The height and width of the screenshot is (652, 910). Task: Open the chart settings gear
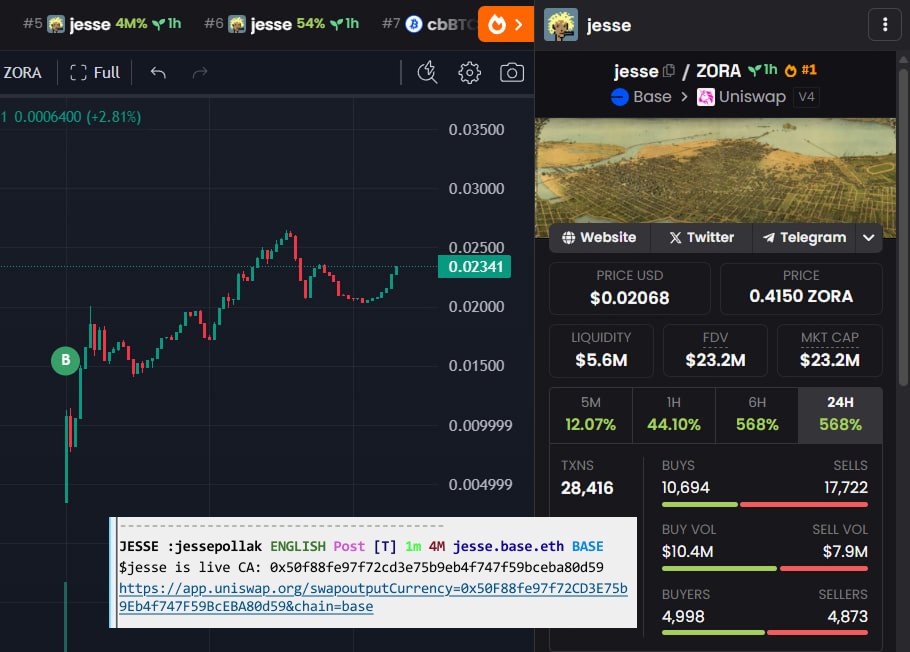point(469,72)
